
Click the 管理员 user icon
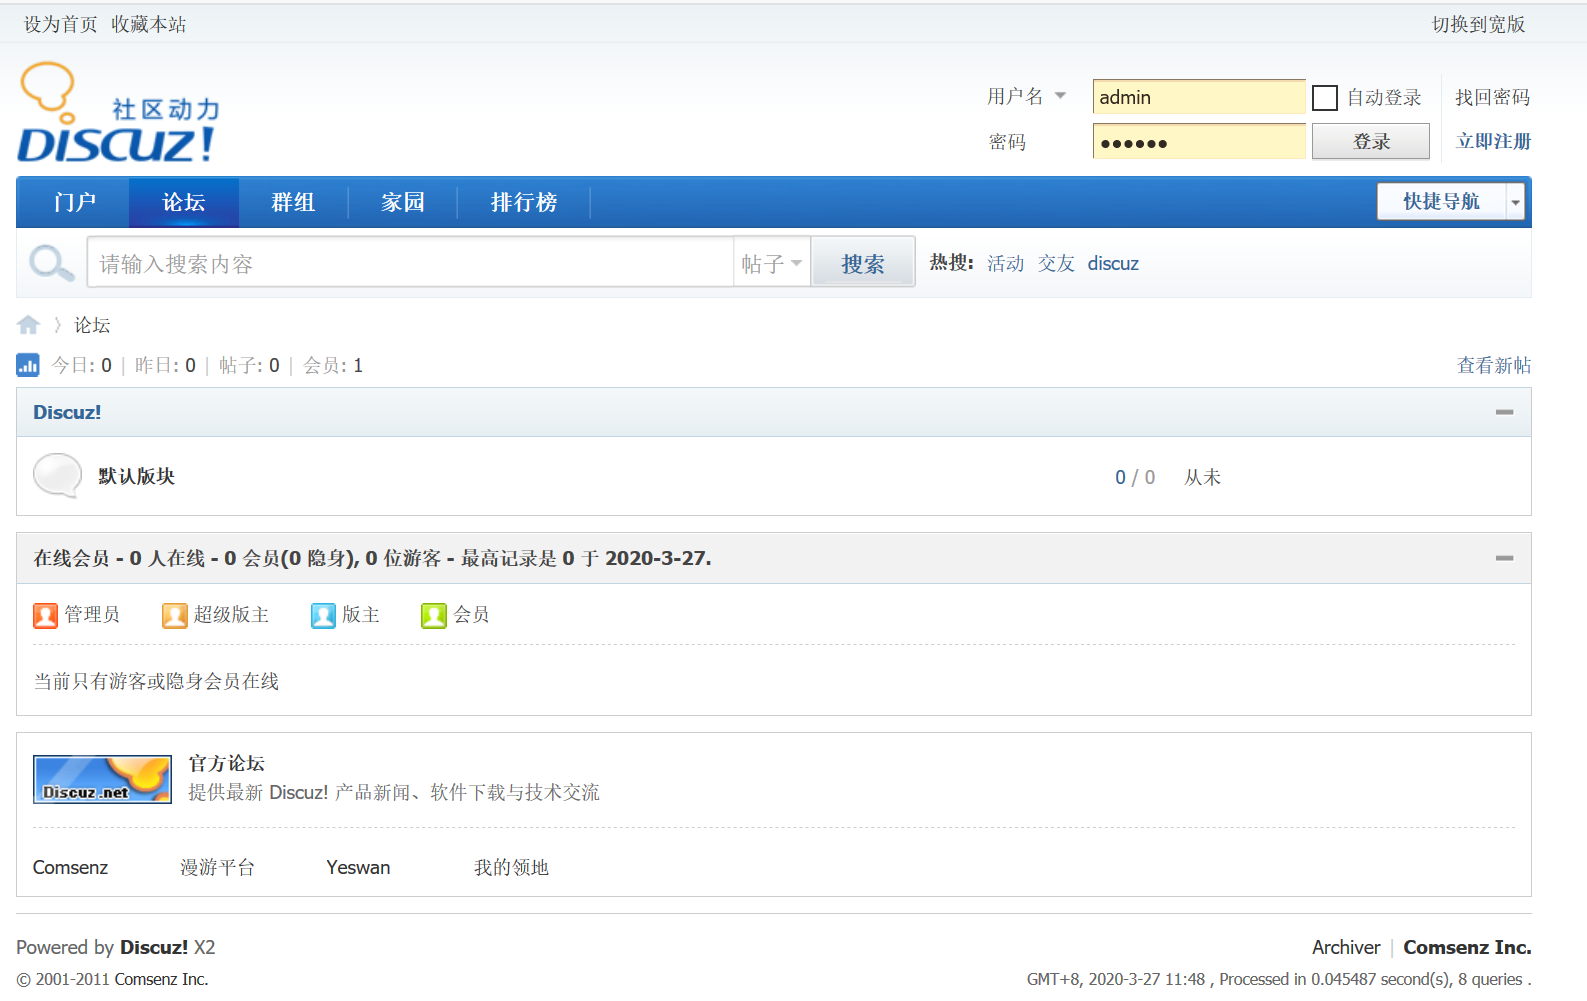click(45, 615)
